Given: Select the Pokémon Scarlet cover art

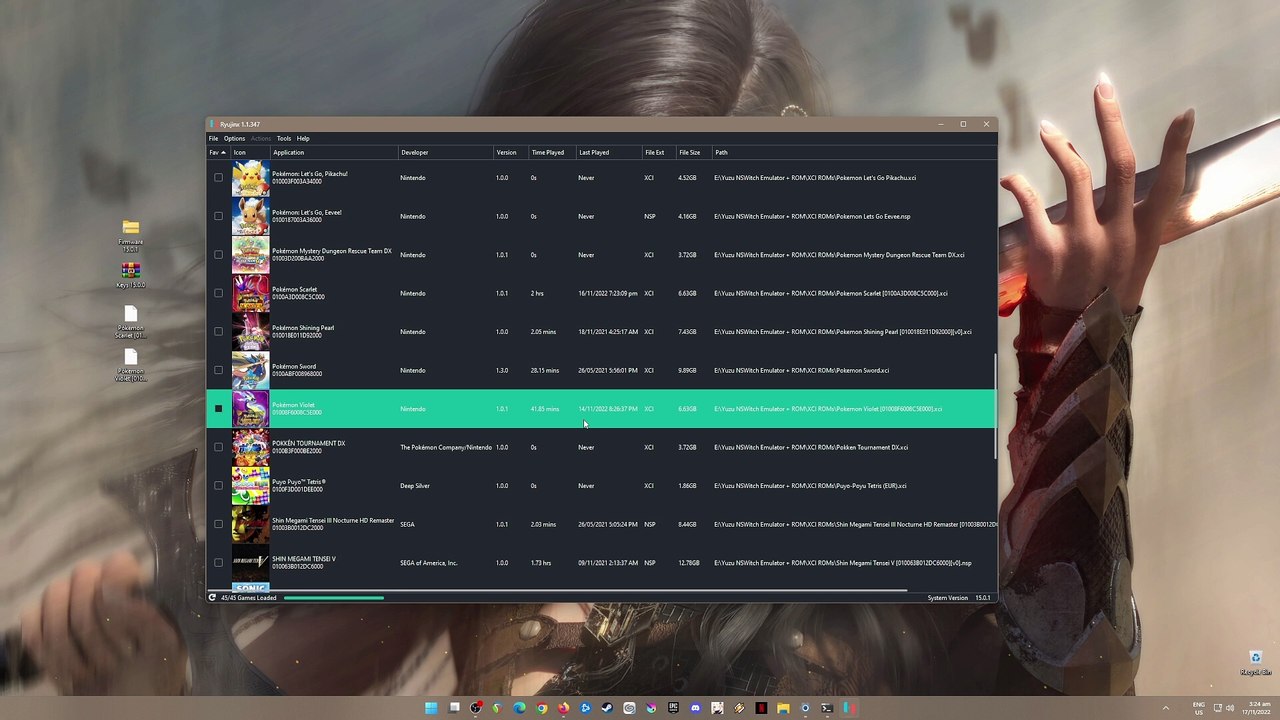Looking at the screenshot, I should pyautogui.click(x=250, y=293).
